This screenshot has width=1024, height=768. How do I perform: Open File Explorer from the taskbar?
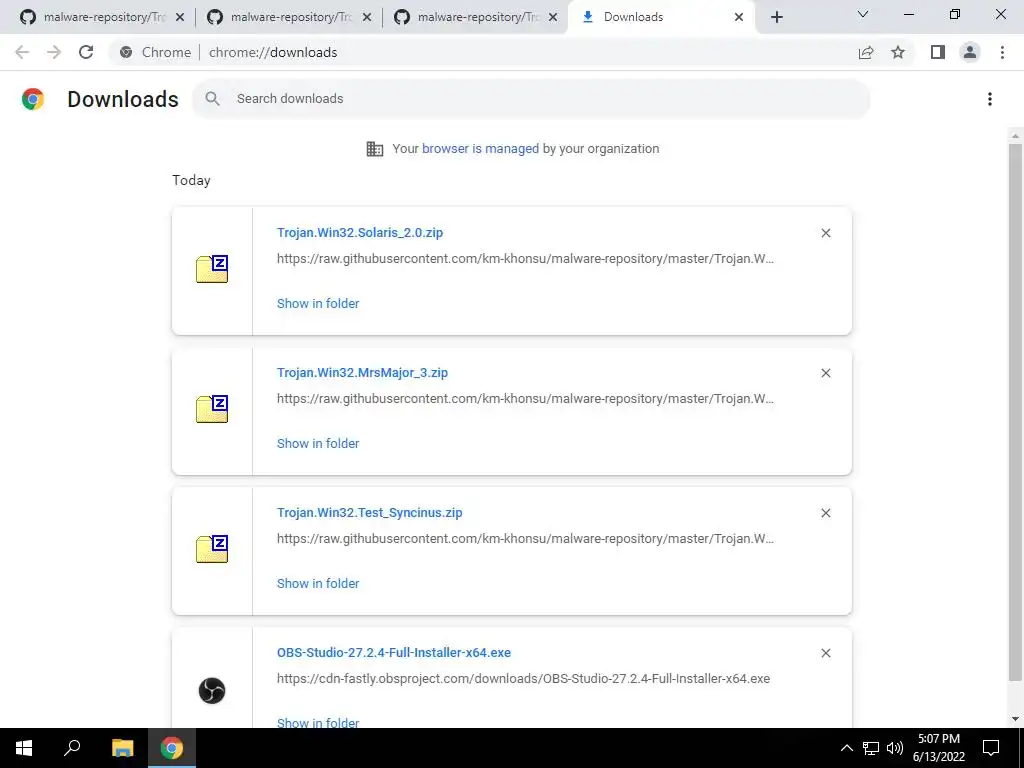coord(122,748)
